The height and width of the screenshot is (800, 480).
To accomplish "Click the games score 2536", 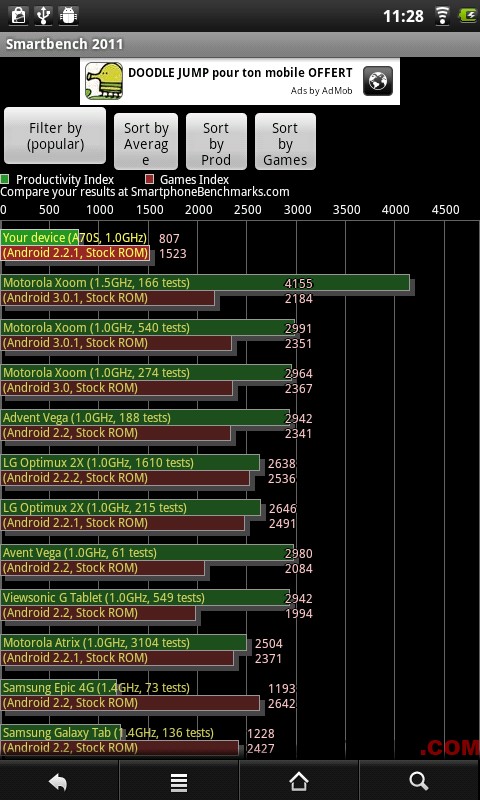I will click(282, 479).
